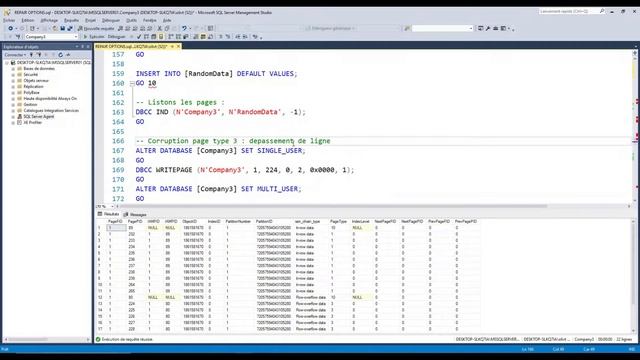Expand the Gestion folder
Image resolution: width=640 pixels, height=360 pixels.
tap(13, 104)
